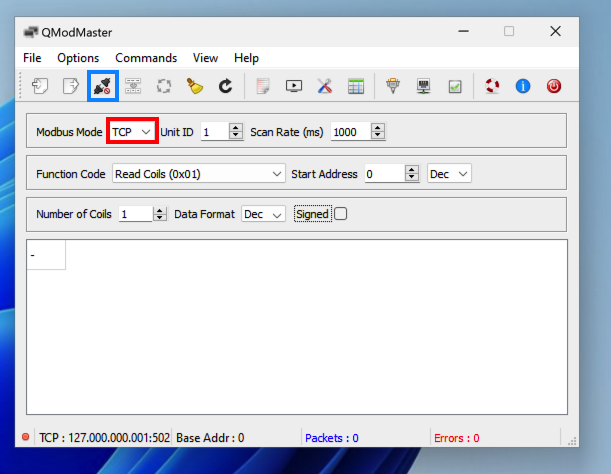Decrease the Scan Rate value

pos(378,135)
